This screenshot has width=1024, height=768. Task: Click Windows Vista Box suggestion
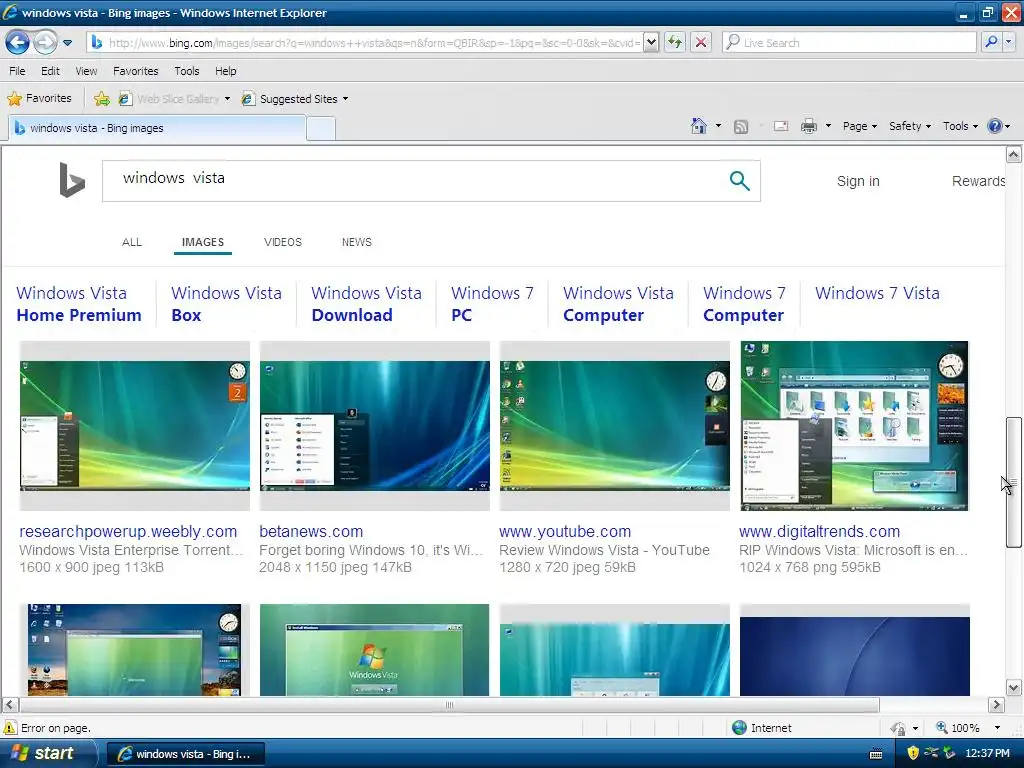(x=226, y=304)
